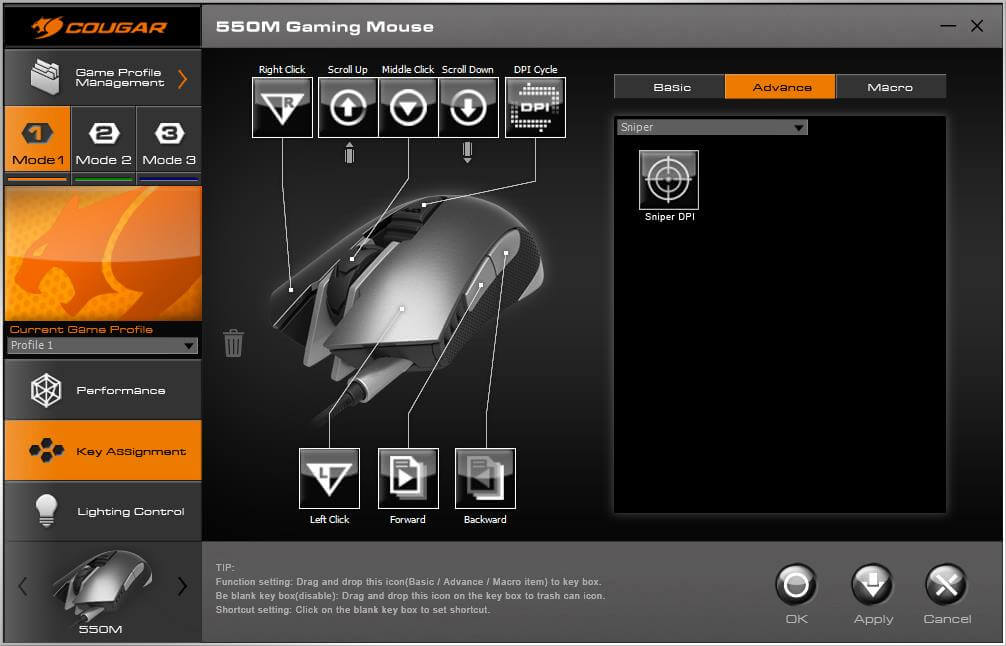The height and width of the screenshot is (646, 1006).
Task: Expand the Current Game Profile dropdown
Action: pos(102,345)
